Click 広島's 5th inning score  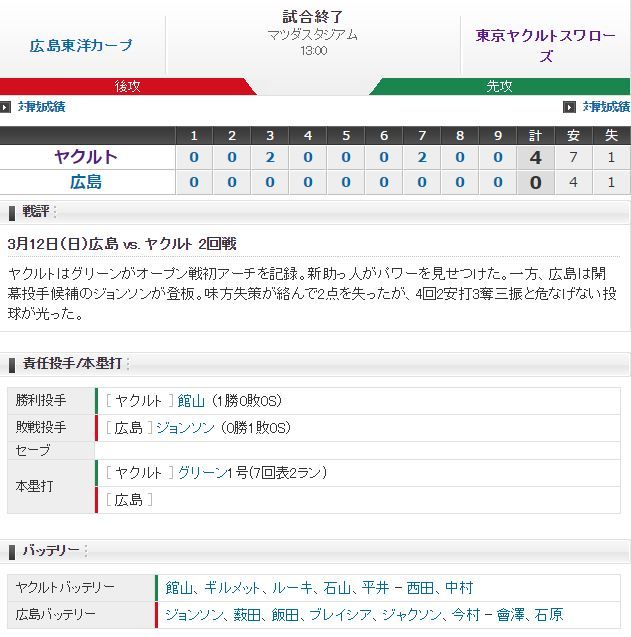(x=346, y=182)
